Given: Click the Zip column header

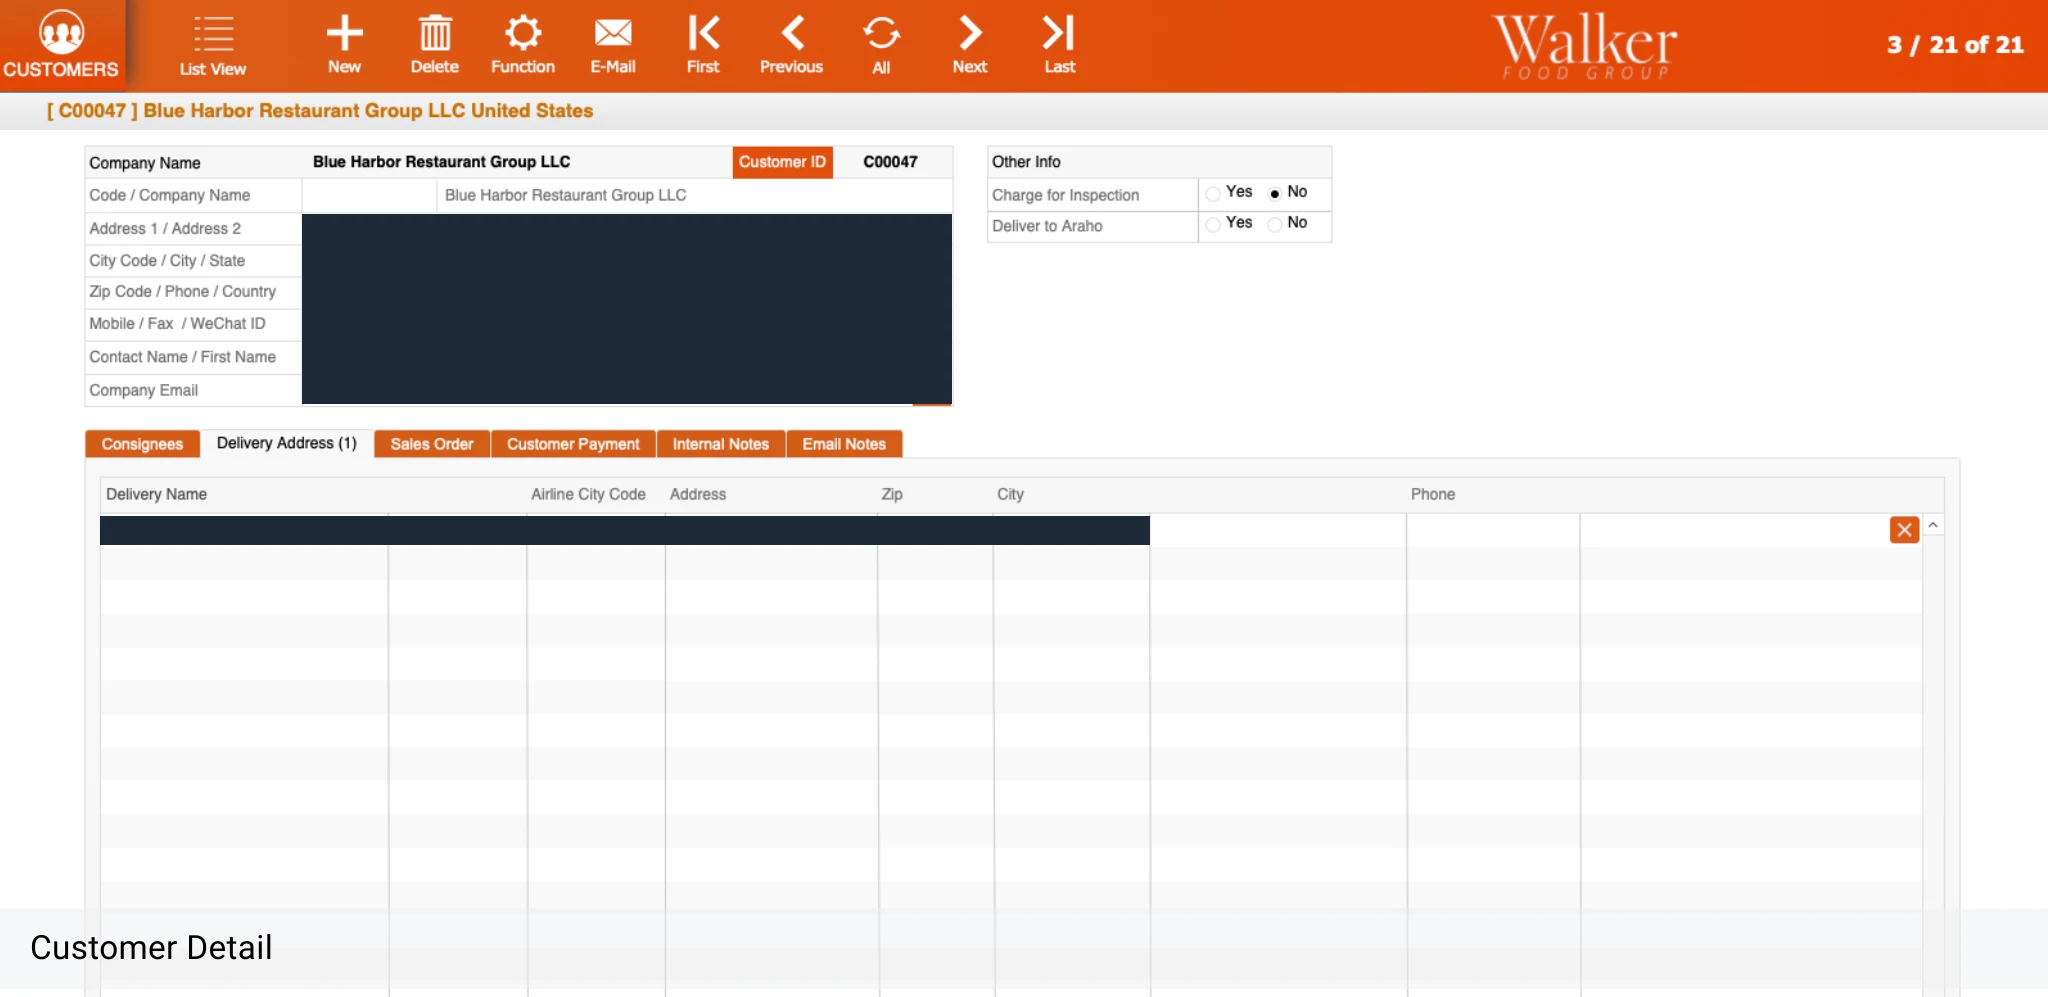Looking at the screenshot, I should point(892,494).
